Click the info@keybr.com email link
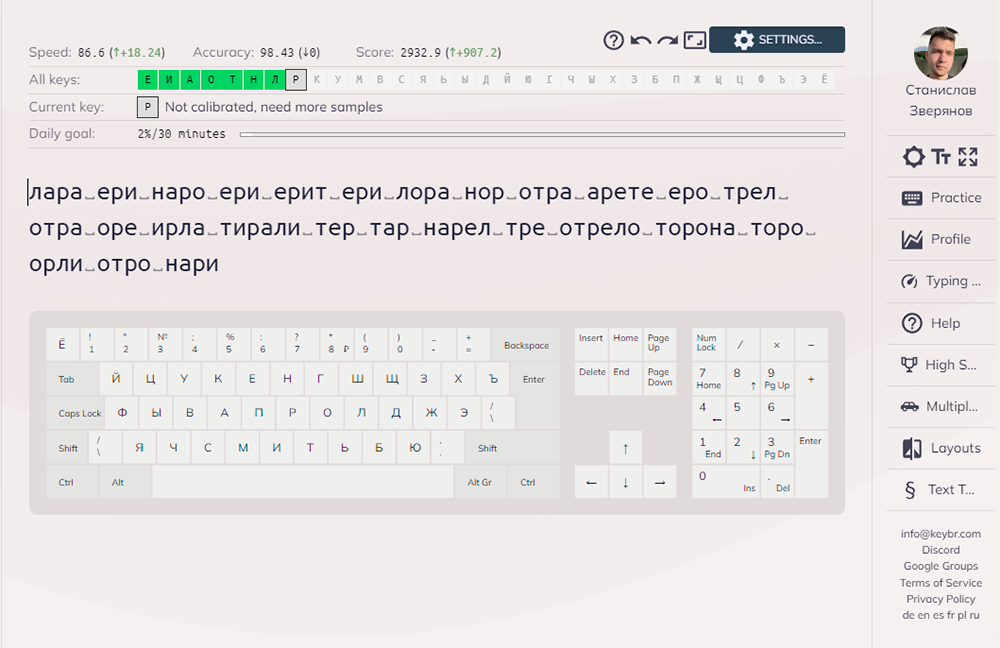The image size is (1000, 648). pos(941,534)
